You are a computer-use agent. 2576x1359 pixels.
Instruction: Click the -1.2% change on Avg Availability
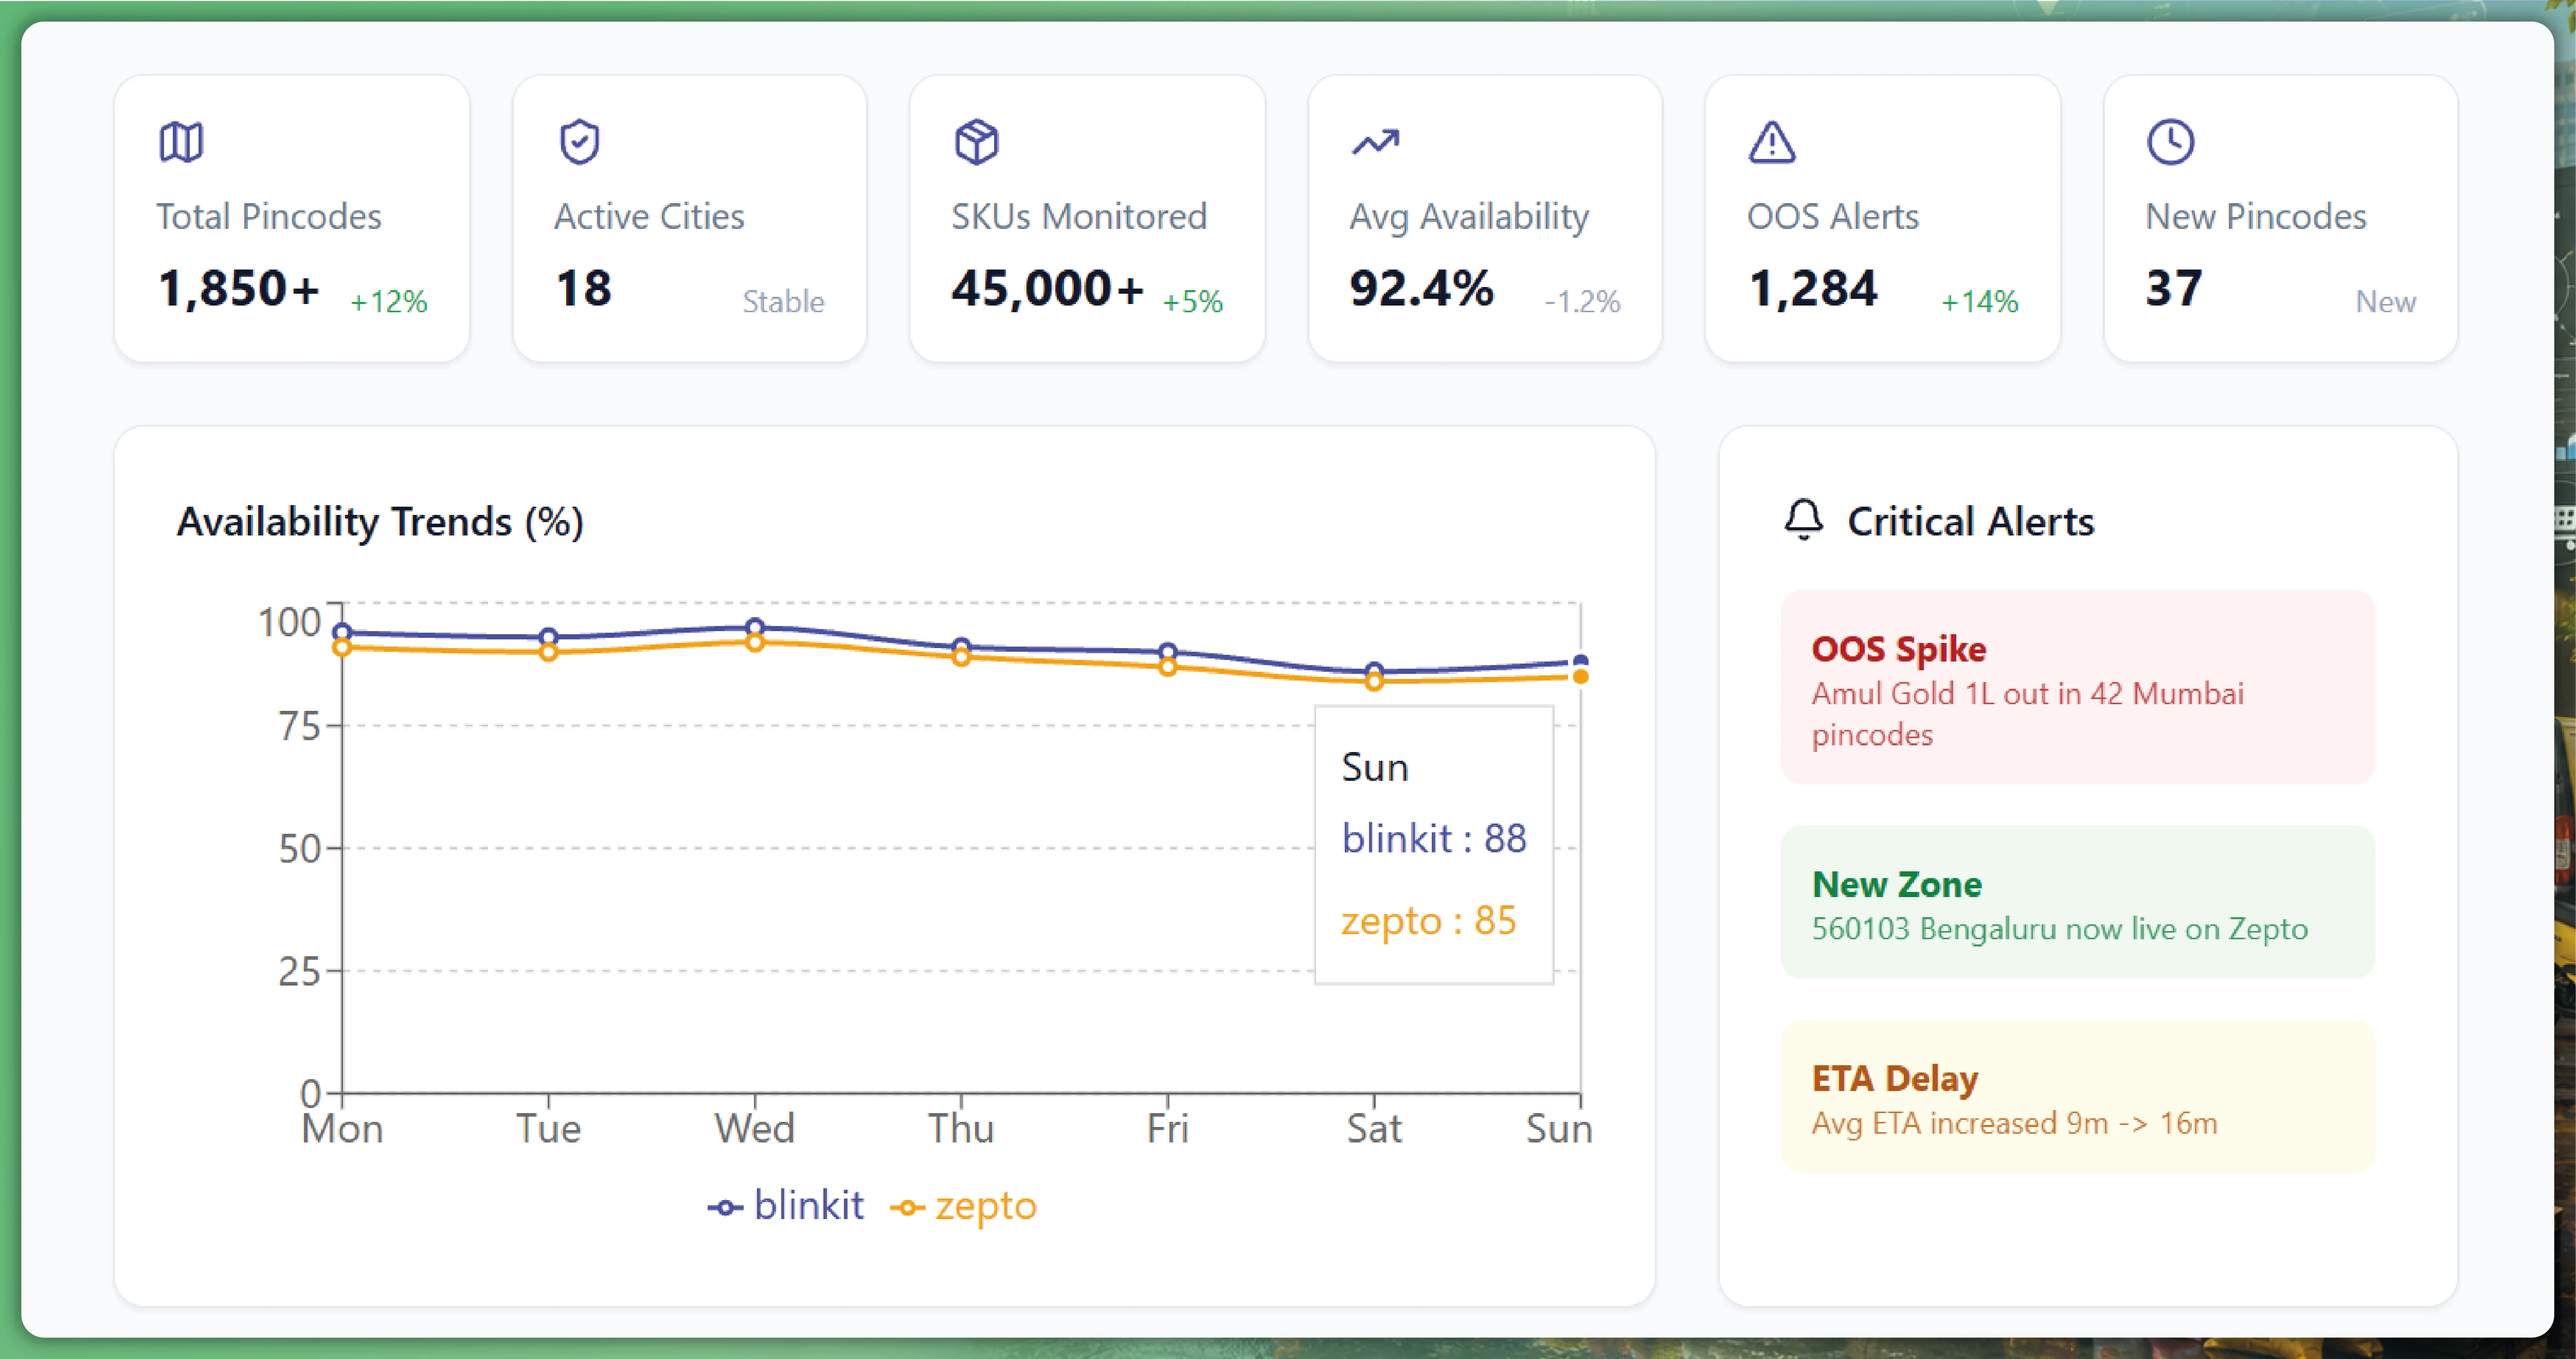pos(1582,301)
